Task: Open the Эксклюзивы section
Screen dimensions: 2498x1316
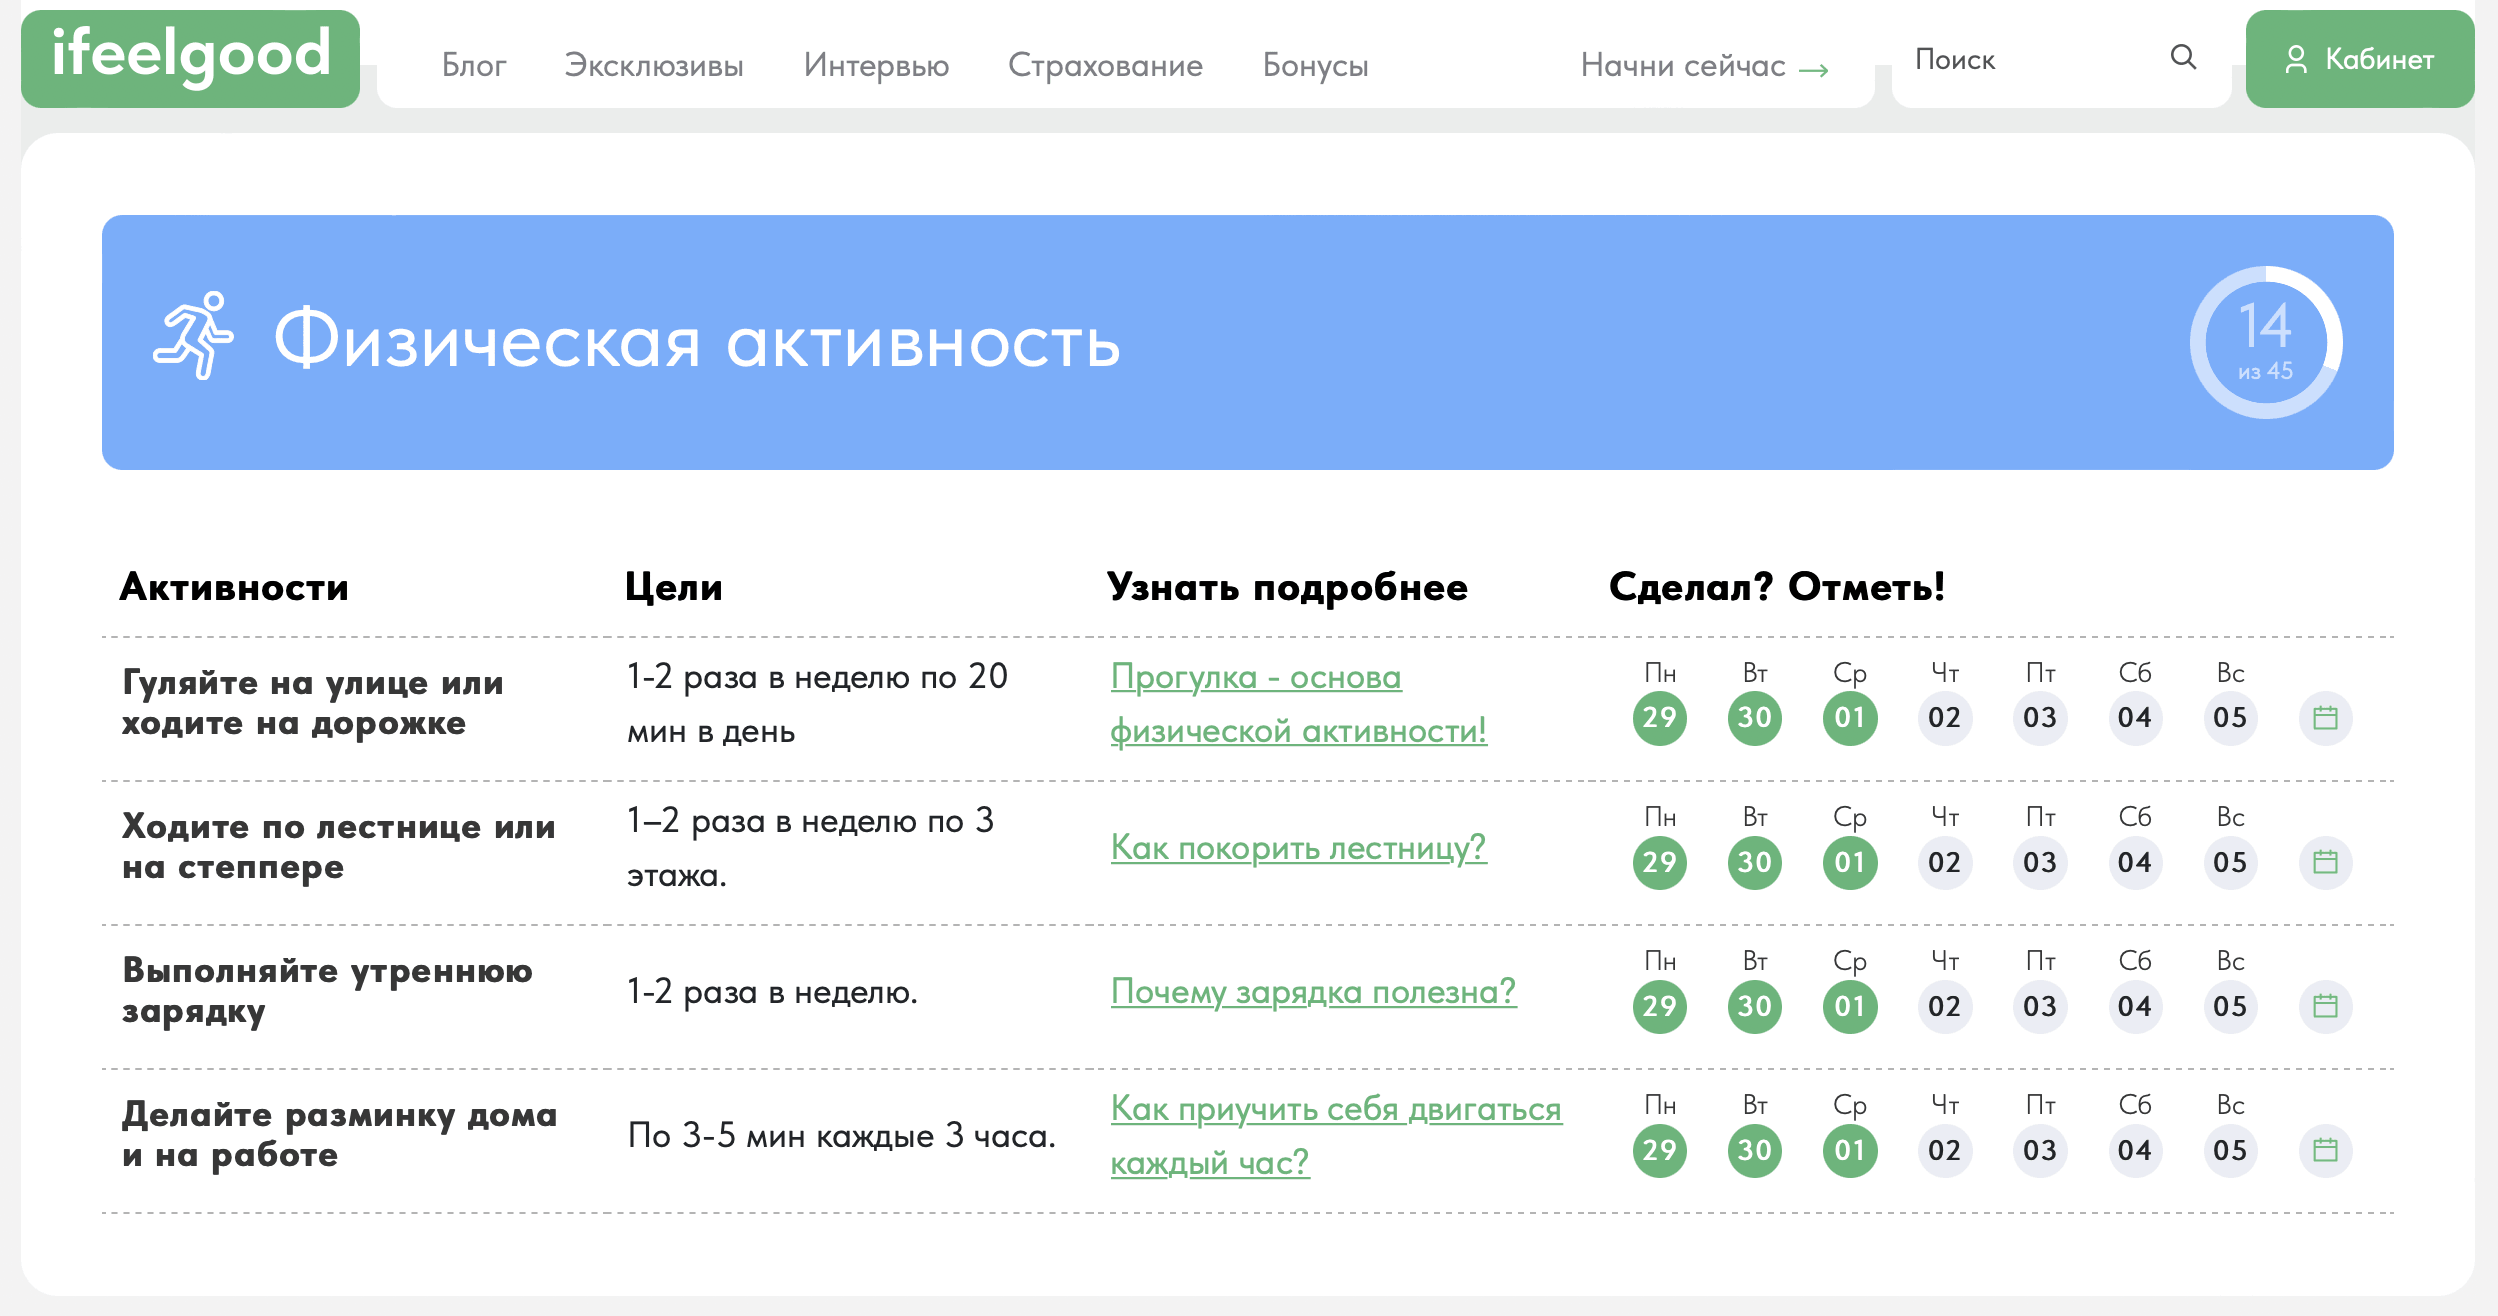Action: pos(653,65)
